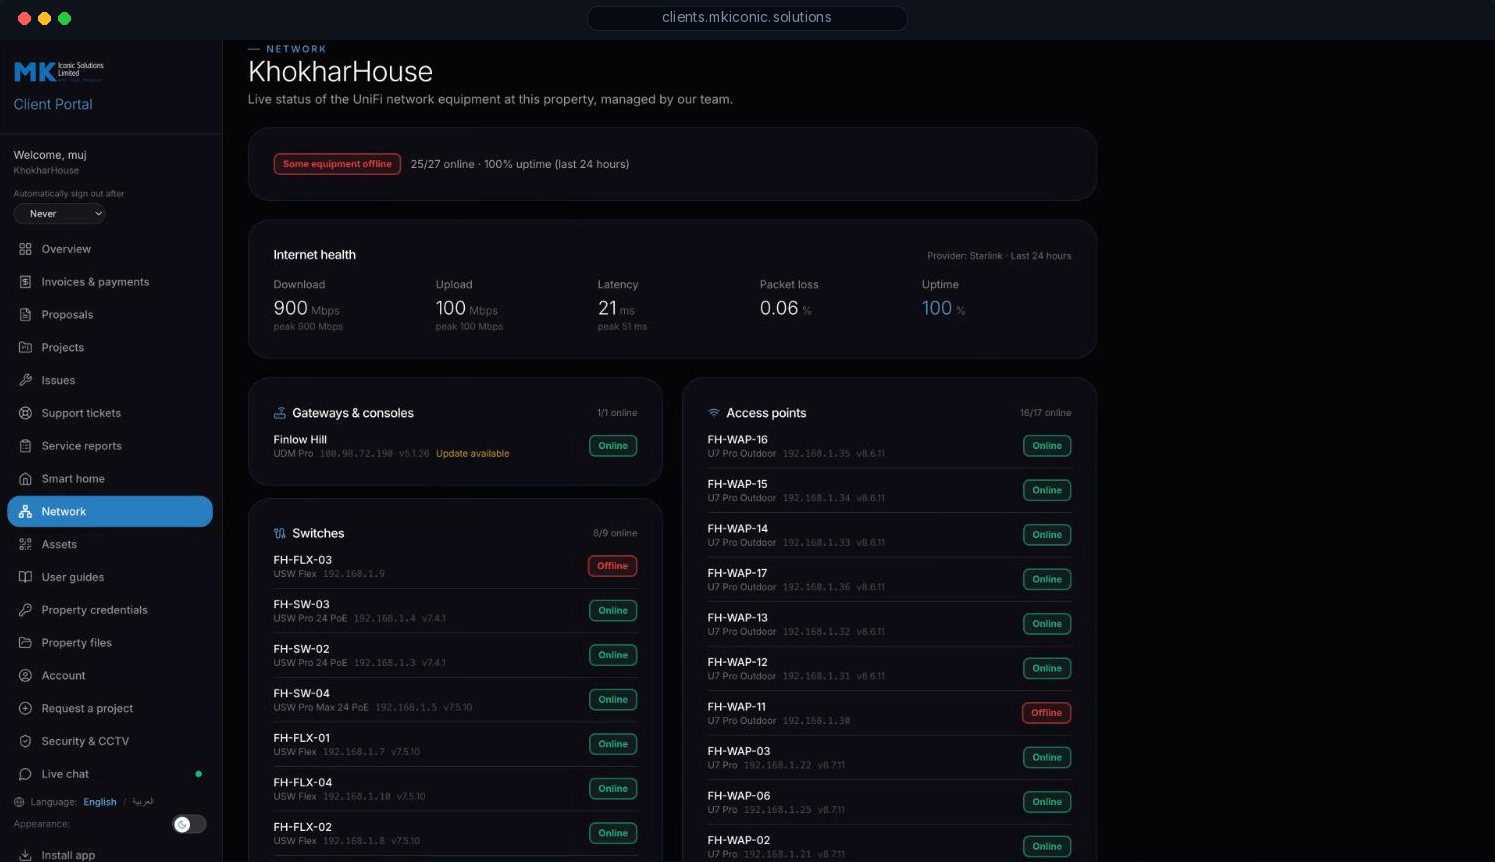Viewport: 1495px width, 862px height.
Task: Click the Offline status badge for FH-WAP-11
Action: pos(1046,713)
